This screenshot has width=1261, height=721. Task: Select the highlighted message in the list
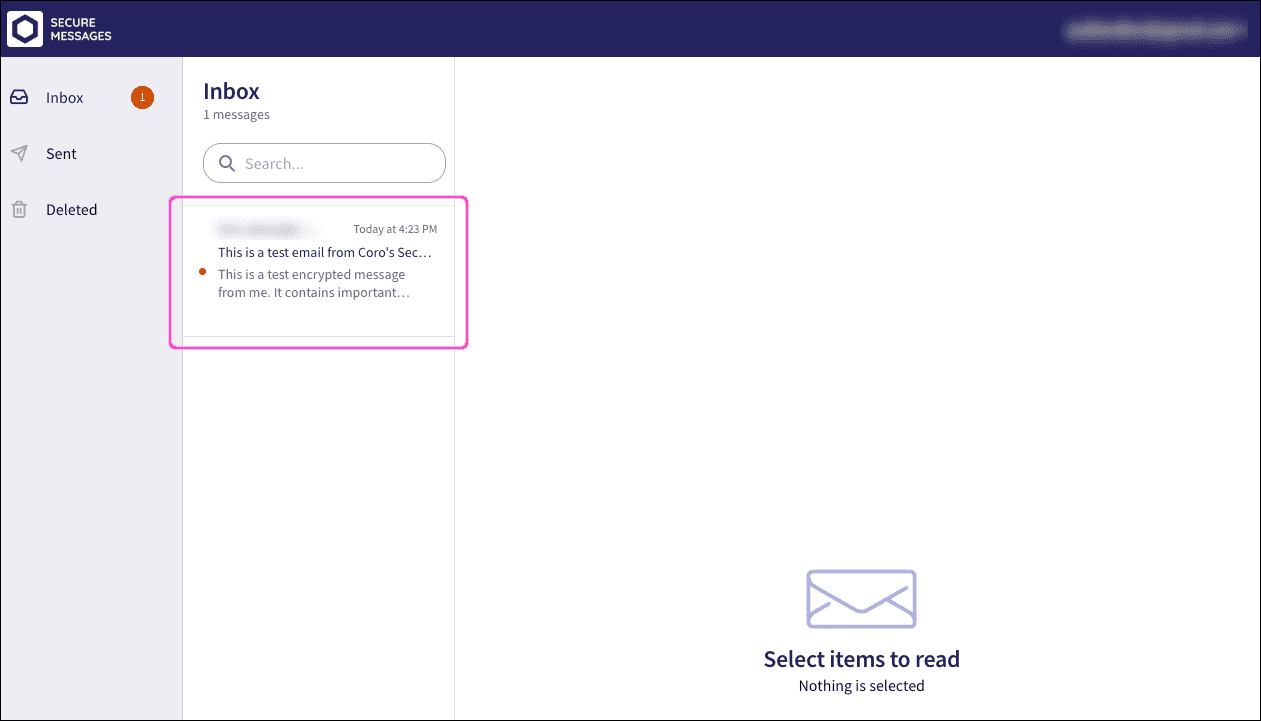coord(318,271)
